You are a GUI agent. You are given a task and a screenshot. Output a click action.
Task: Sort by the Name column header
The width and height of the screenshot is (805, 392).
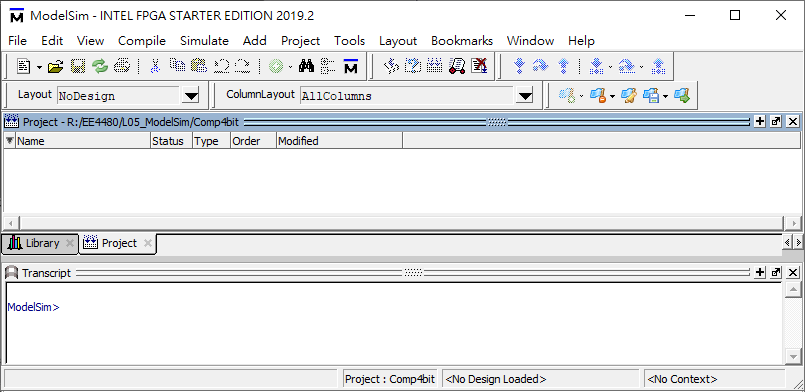pyautogui.click(x=83, y=141)
